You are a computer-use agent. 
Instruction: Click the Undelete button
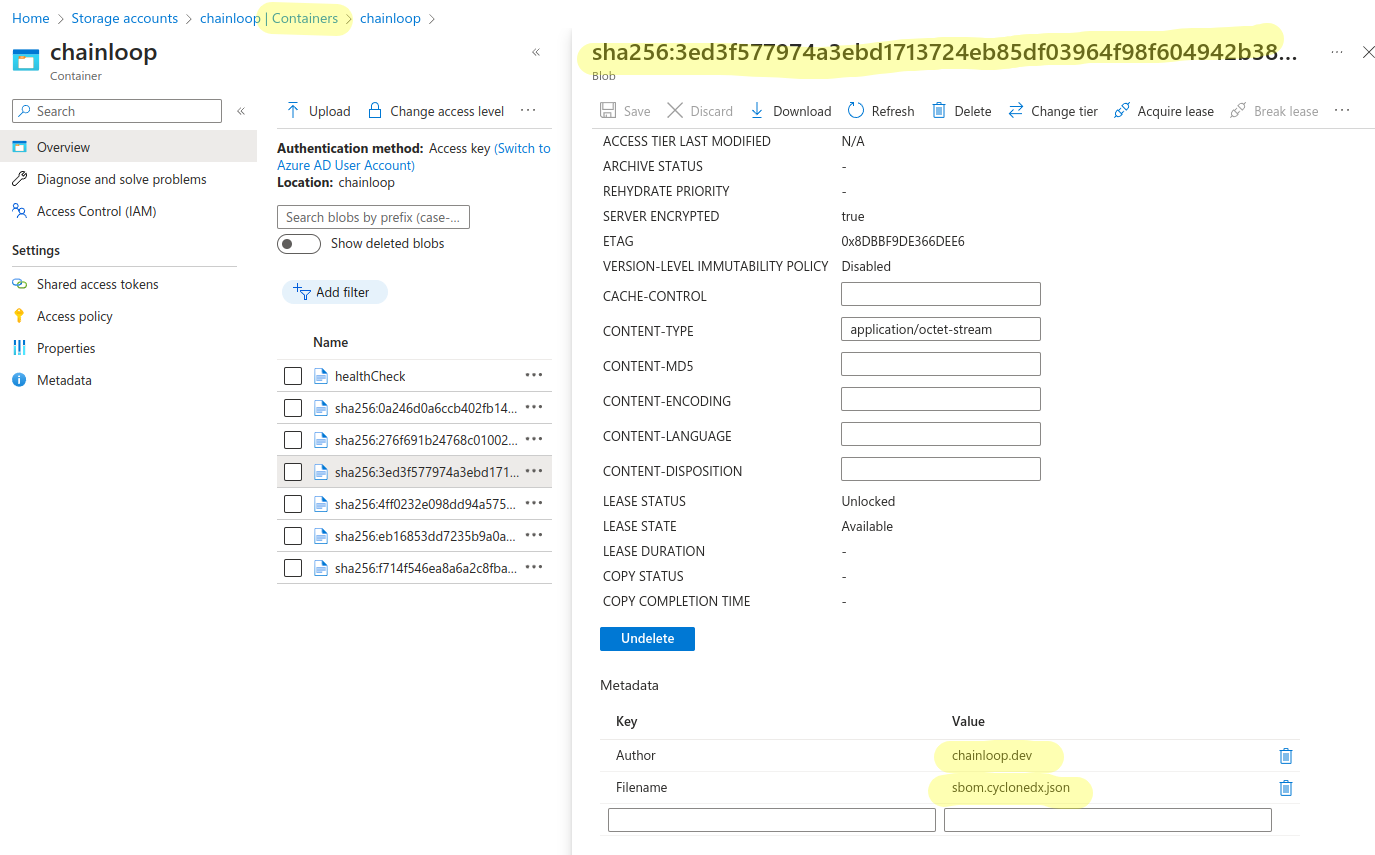pos(647,638)
